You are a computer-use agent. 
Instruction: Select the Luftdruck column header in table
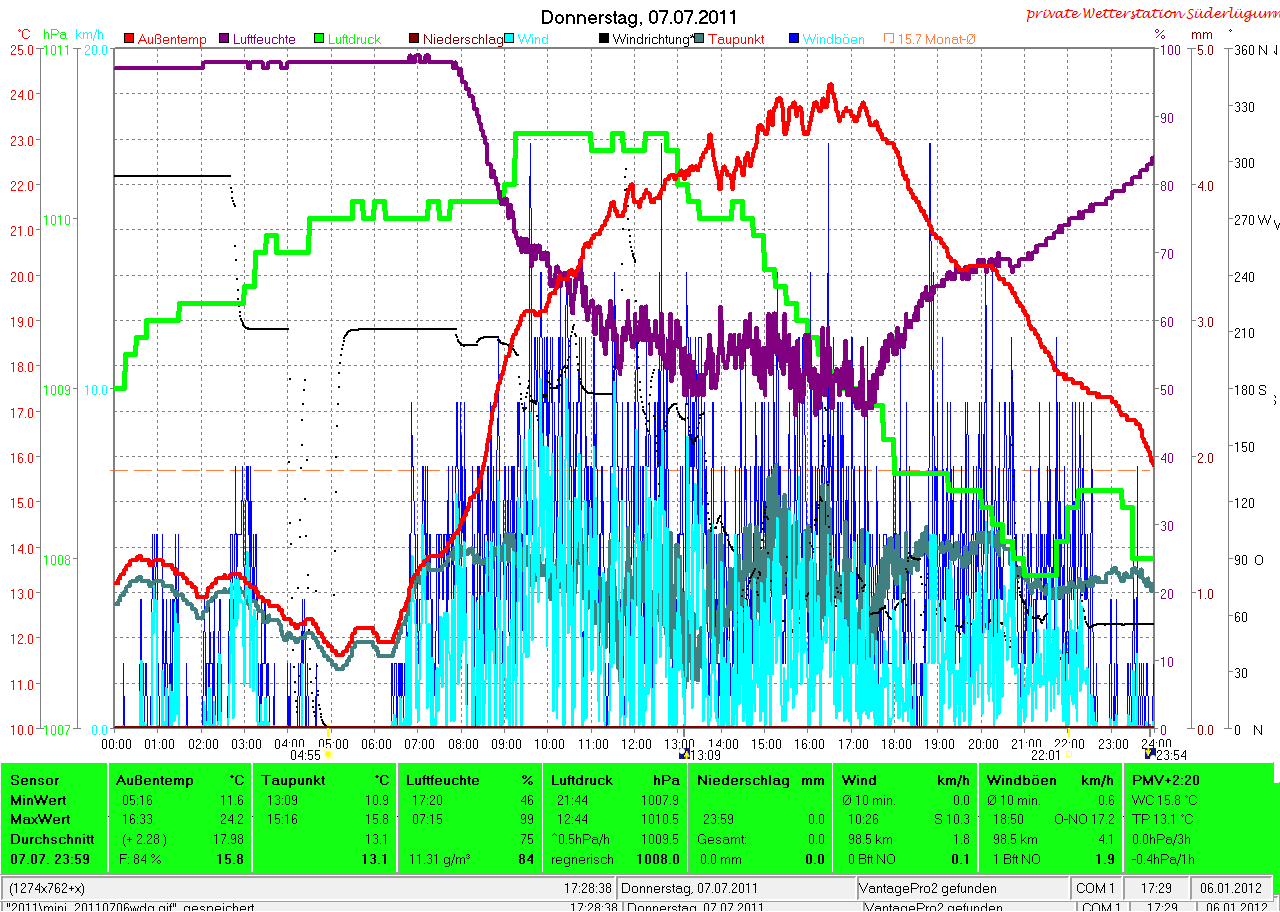click(x=579, y=780)
